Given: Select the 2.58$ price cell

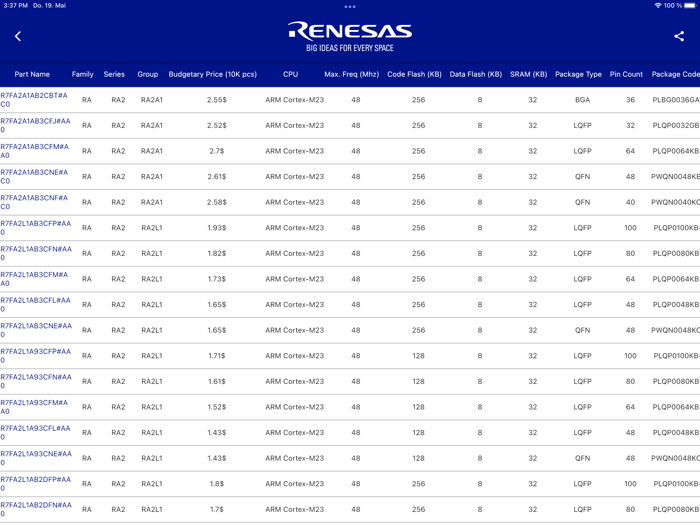Looking at the screenshot, I should [x=217, y=202].
